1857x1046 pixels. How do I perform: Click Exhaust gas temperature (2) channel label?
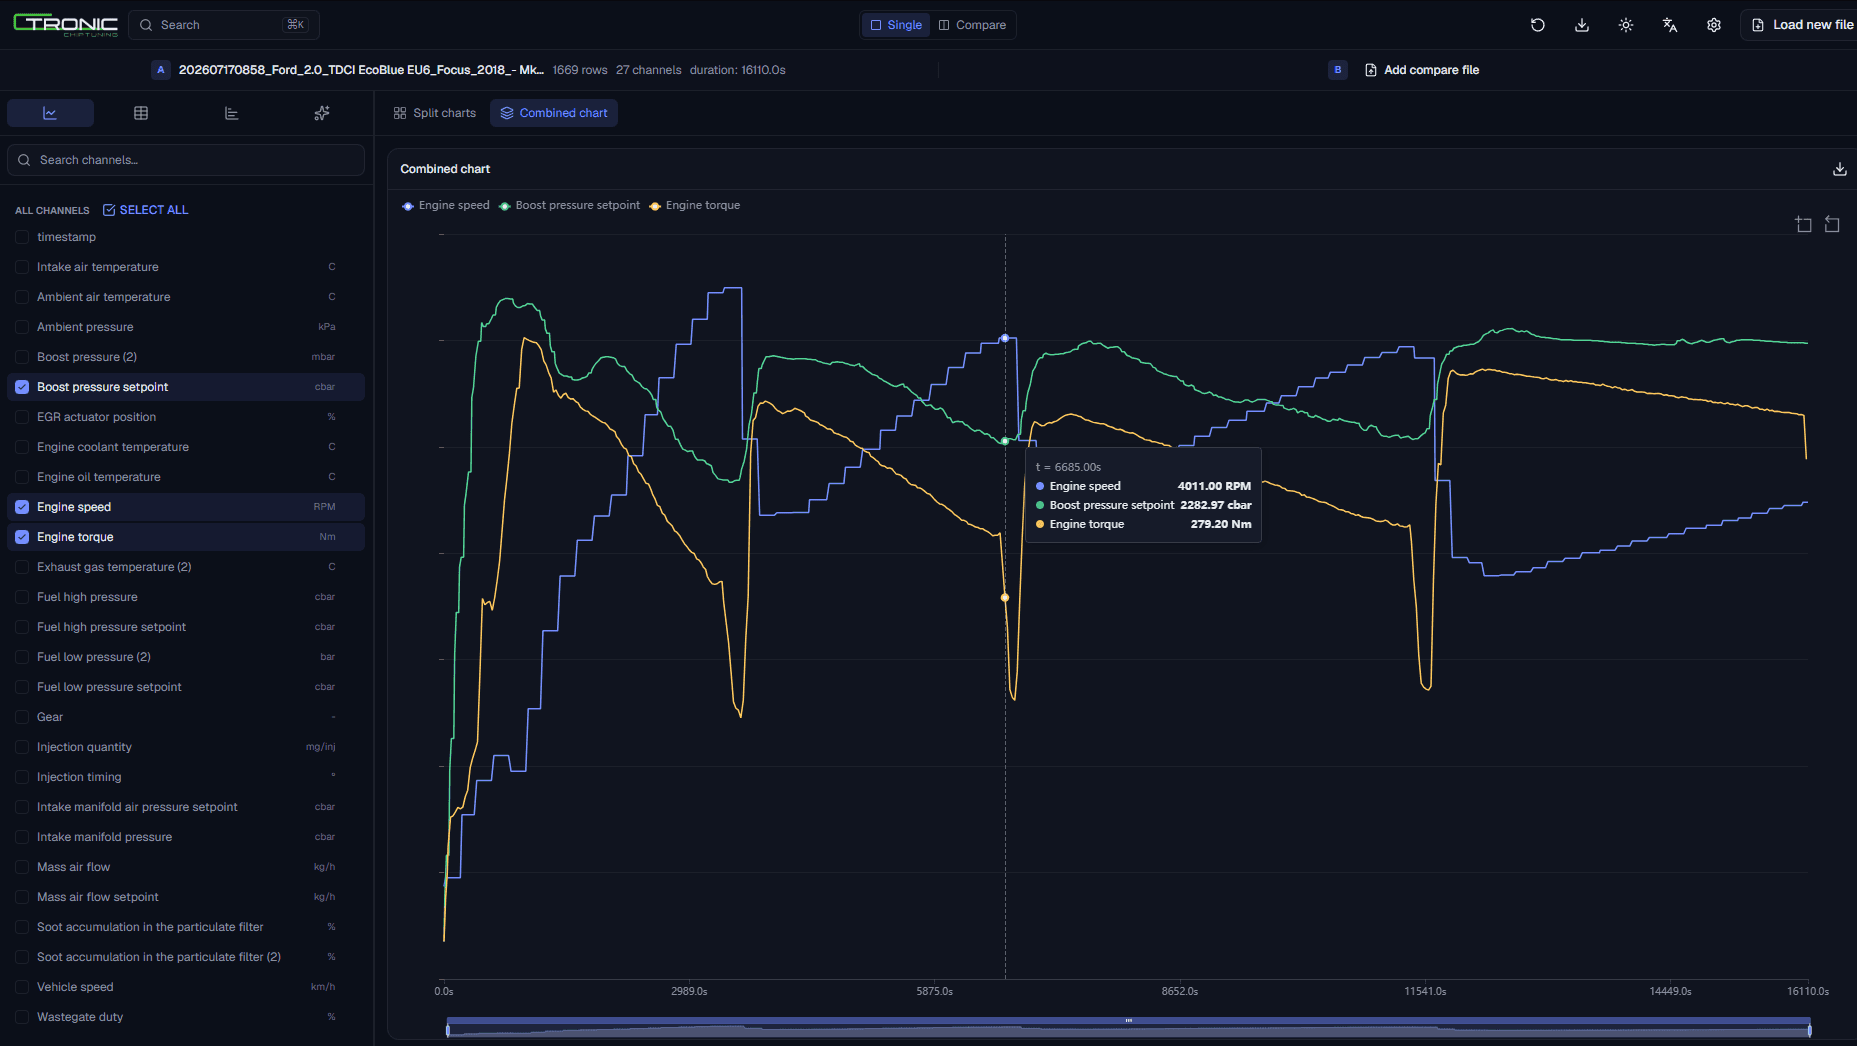tap(114, 567)
